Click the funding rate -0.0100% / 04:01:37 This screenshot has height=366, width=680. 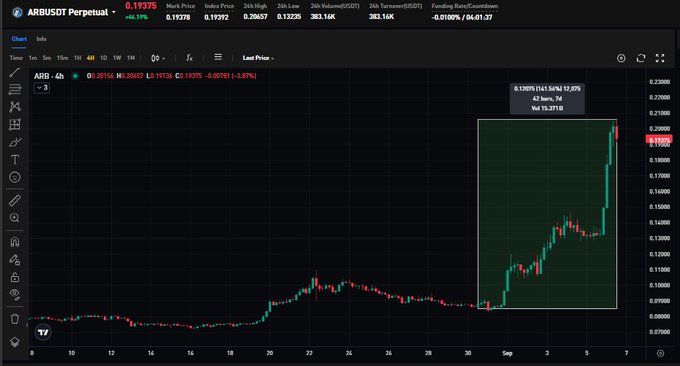[462, 17]
